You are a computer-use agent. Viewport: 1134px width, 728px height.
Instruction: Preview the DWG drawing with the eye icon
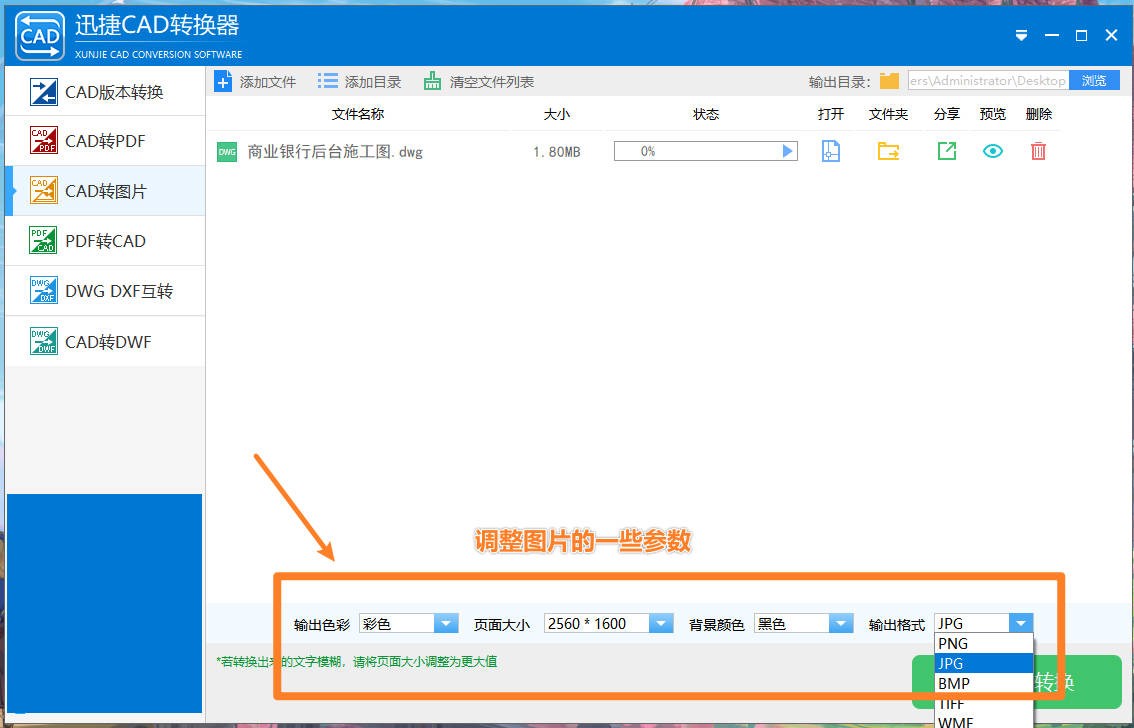[991, 150]
